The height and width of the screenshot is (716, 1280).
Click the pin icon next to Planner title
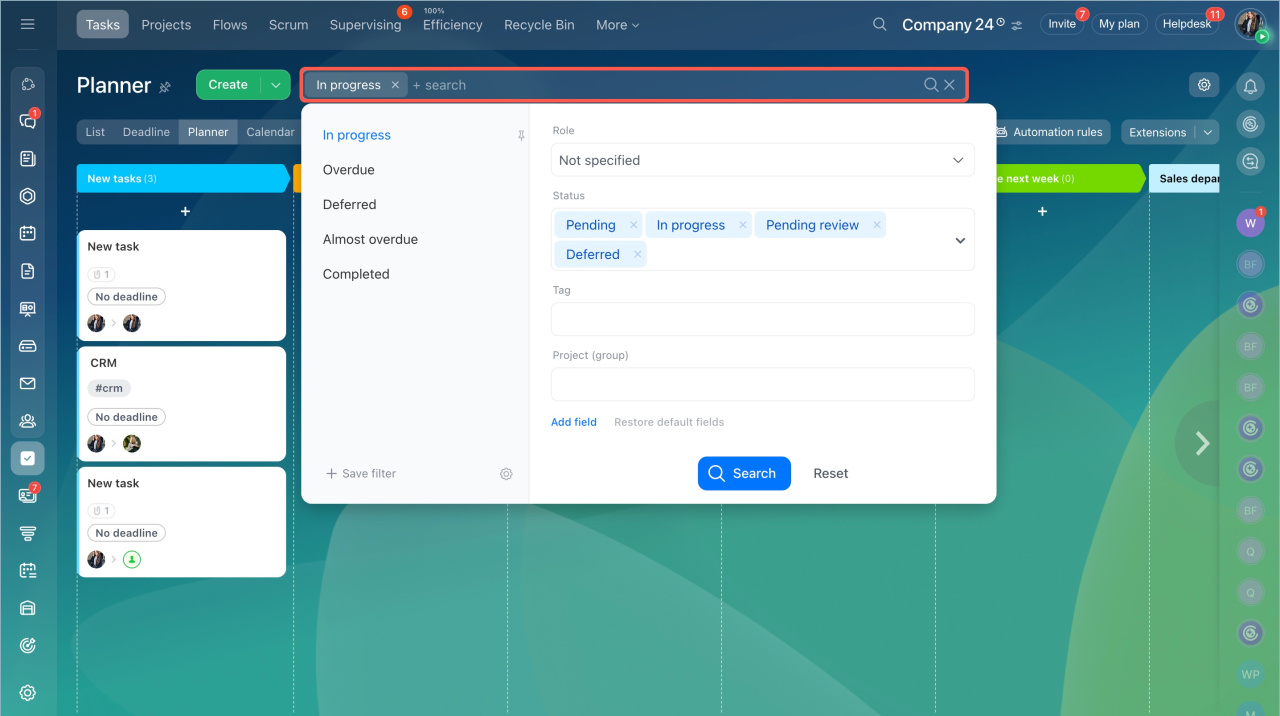165,87
